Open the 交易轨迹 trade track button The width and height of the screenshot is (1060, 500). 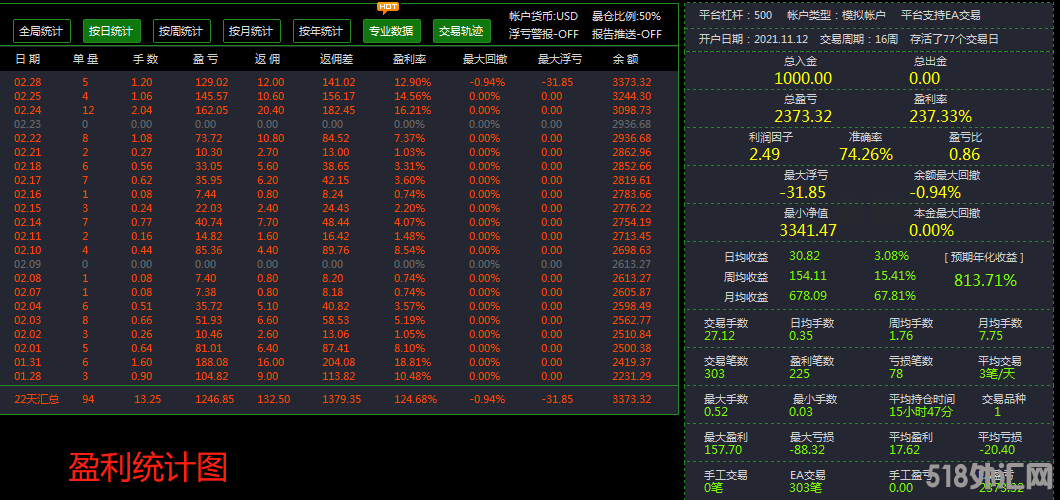point(461,31)
